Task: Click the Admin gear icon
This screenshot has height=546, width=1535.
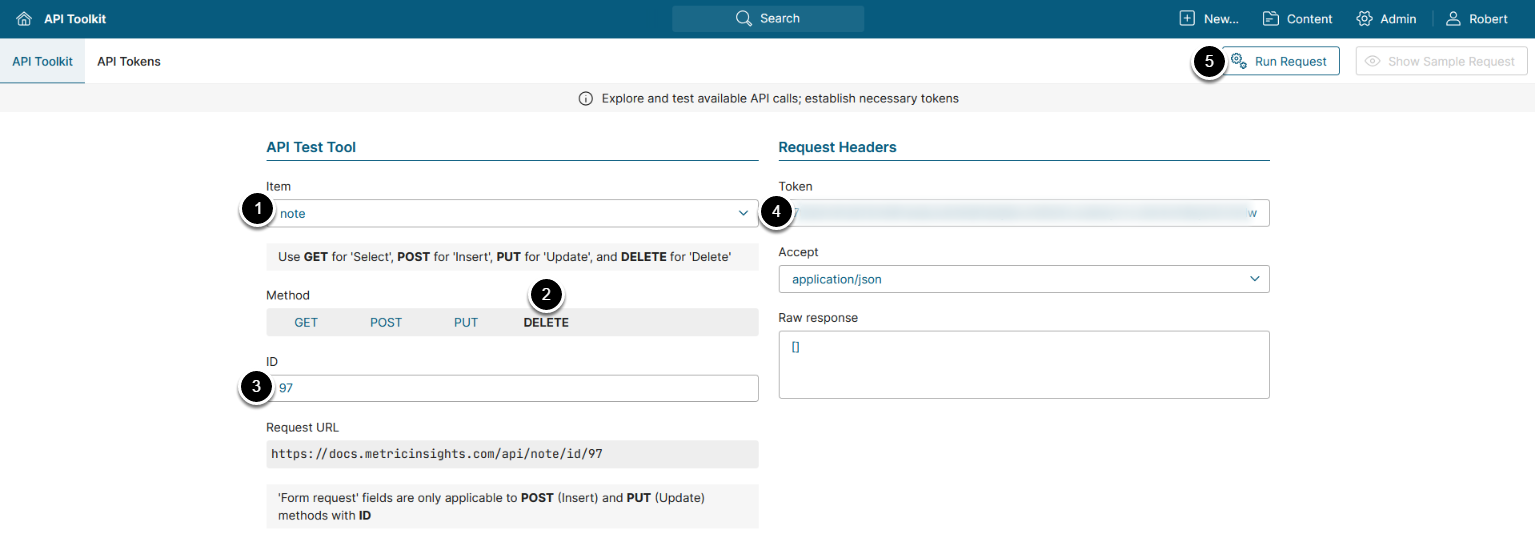Action: point(1364,19)
